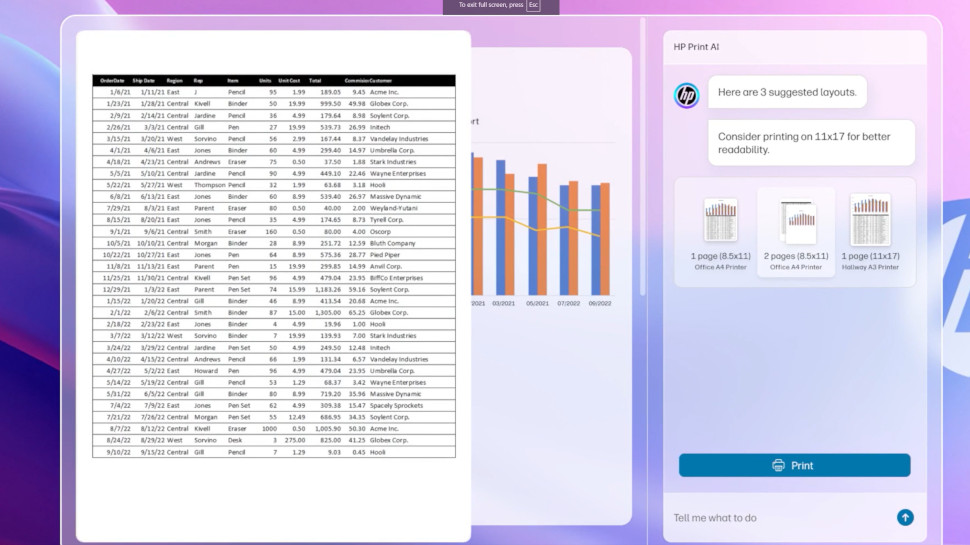Click the 9/10/22 order date cell
Viewport: 970px width, 545px height.
pyautogui.click(x=119, y=452)
